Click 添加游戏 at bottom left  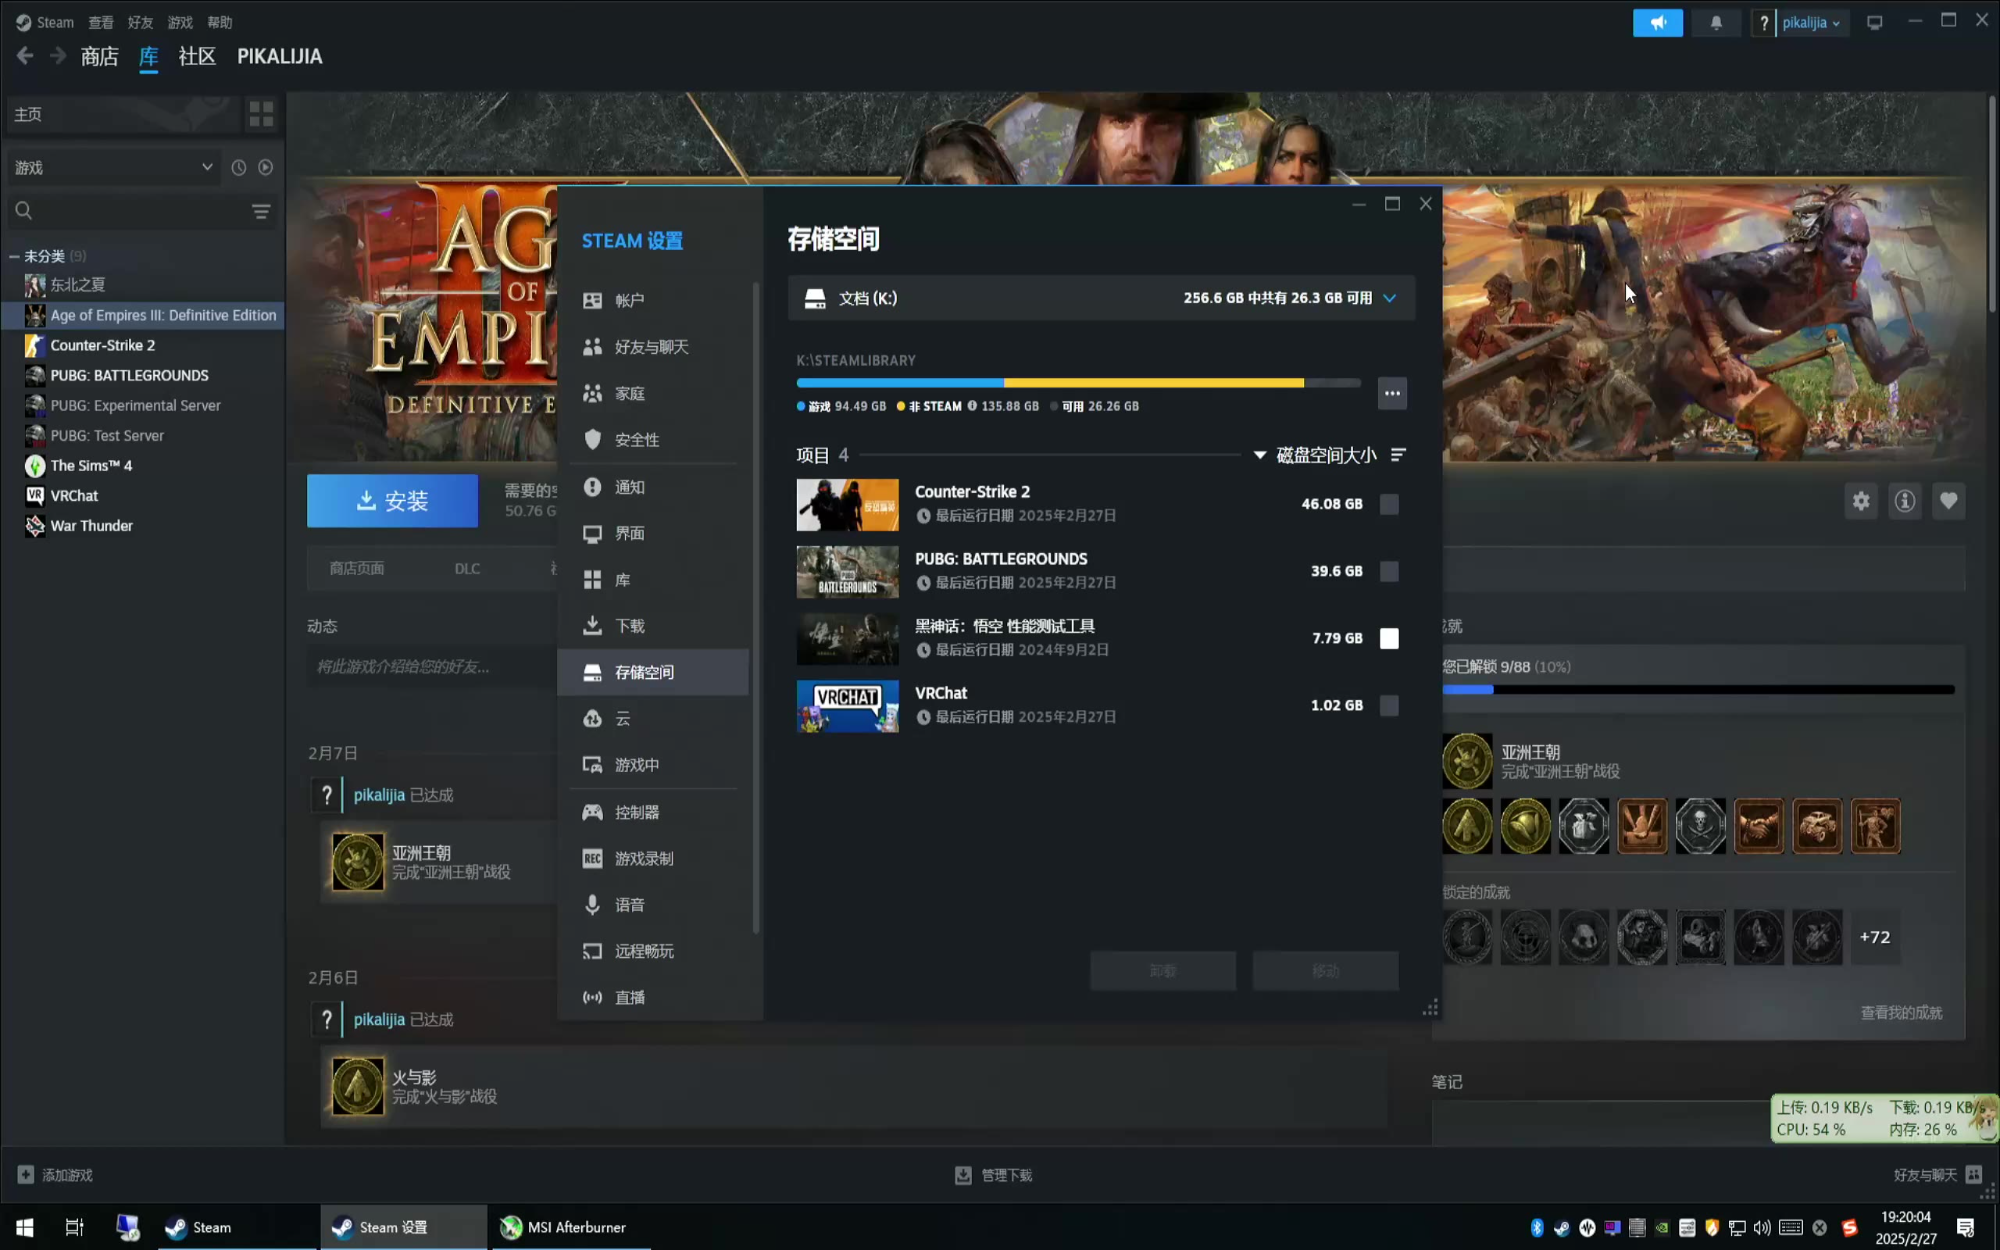(x=56, y=1175)
